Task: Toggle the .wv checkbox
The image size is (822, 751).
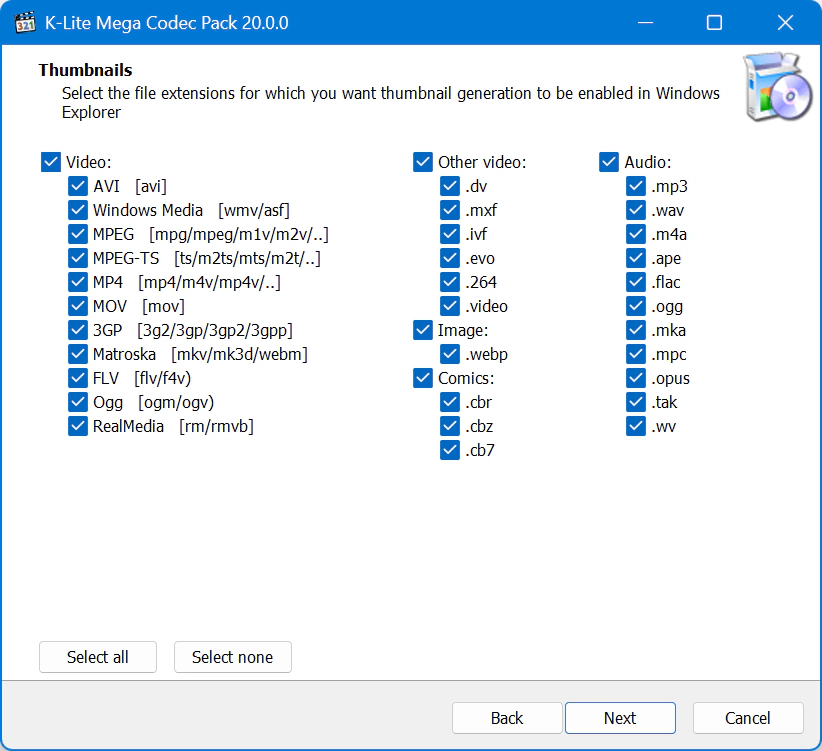Action: (x=636, y=426)
